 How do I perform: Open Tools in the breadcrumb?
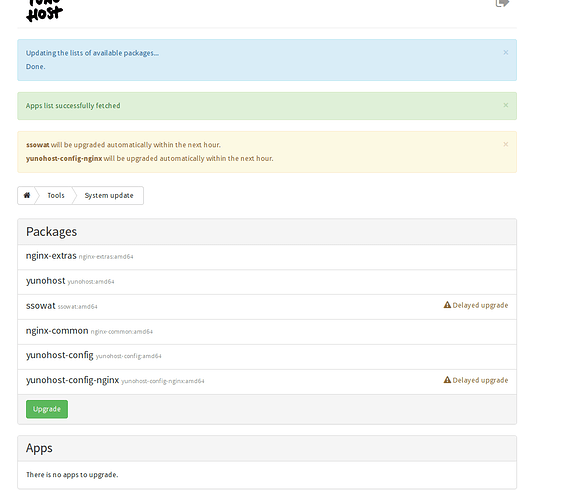[x=56, y=195]
